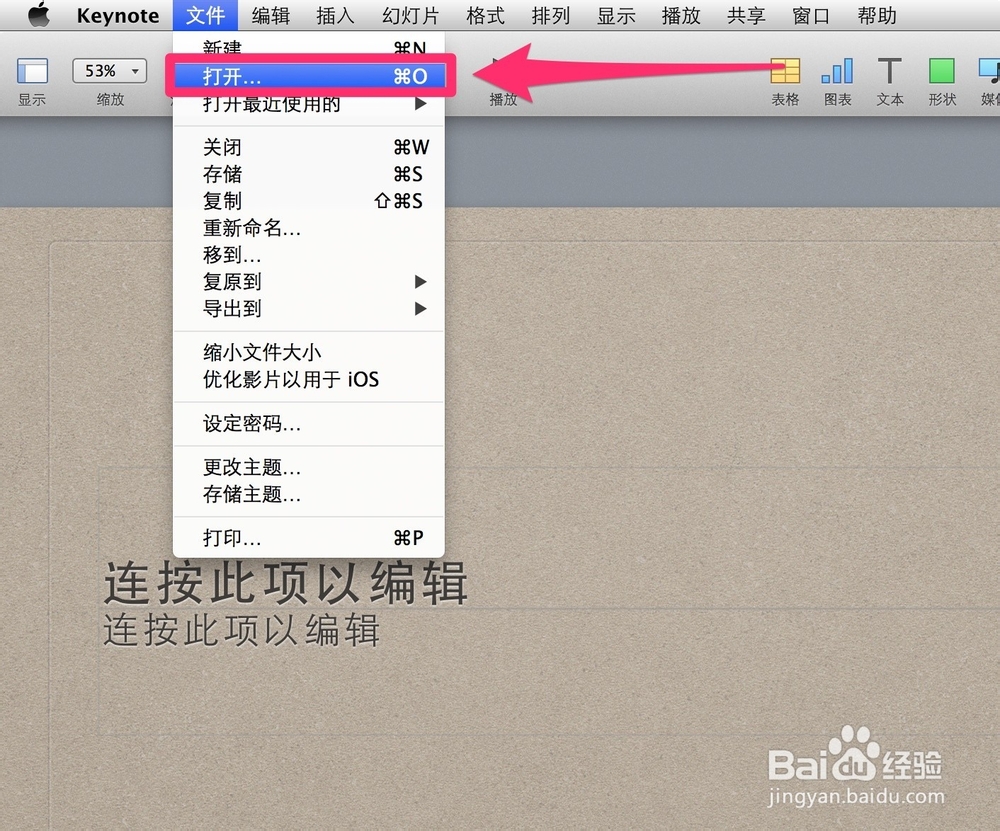Open the Apple menu

point(39,15)
